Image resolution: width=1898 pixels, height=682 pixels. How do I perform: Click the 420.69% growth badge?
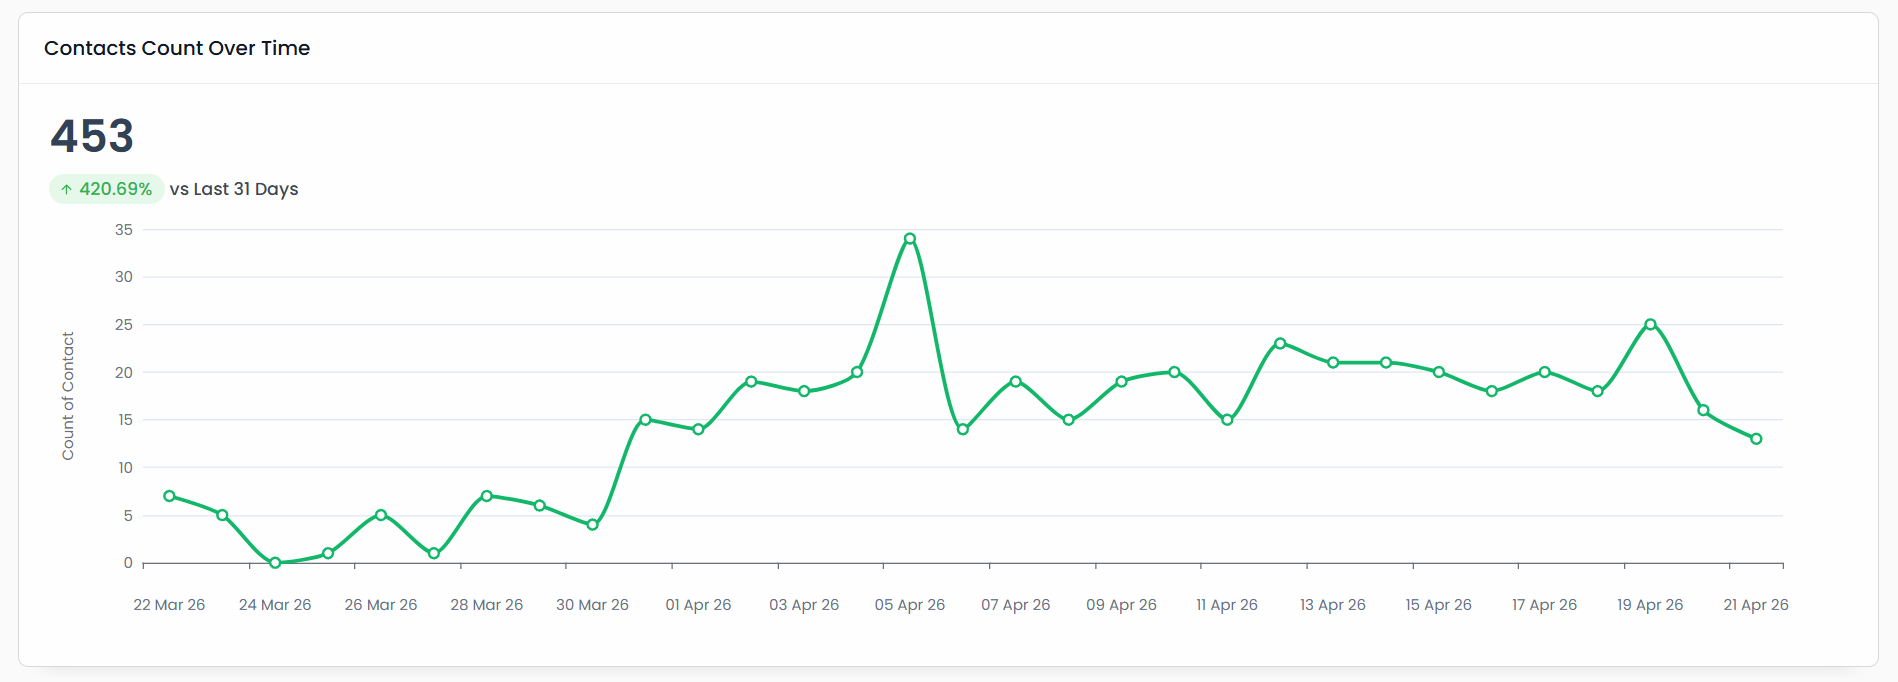click(107, 189)
